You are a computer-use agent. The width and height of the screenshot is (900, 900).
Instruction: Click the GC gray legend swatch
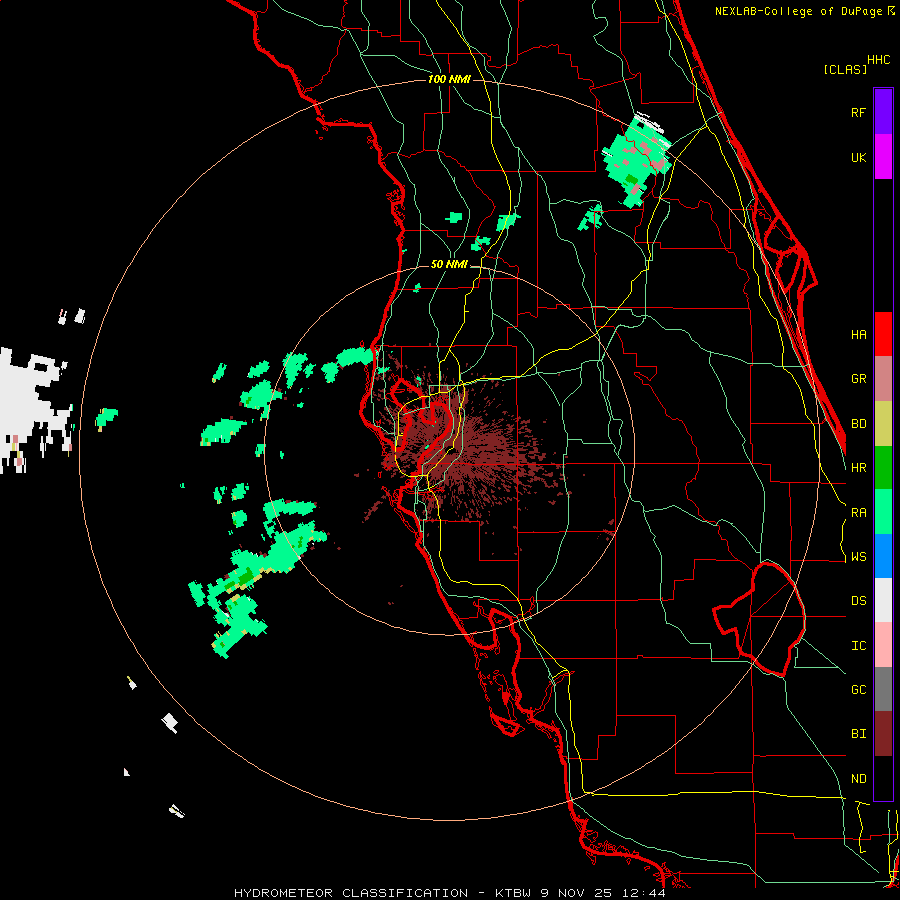(x=883, y=689)
